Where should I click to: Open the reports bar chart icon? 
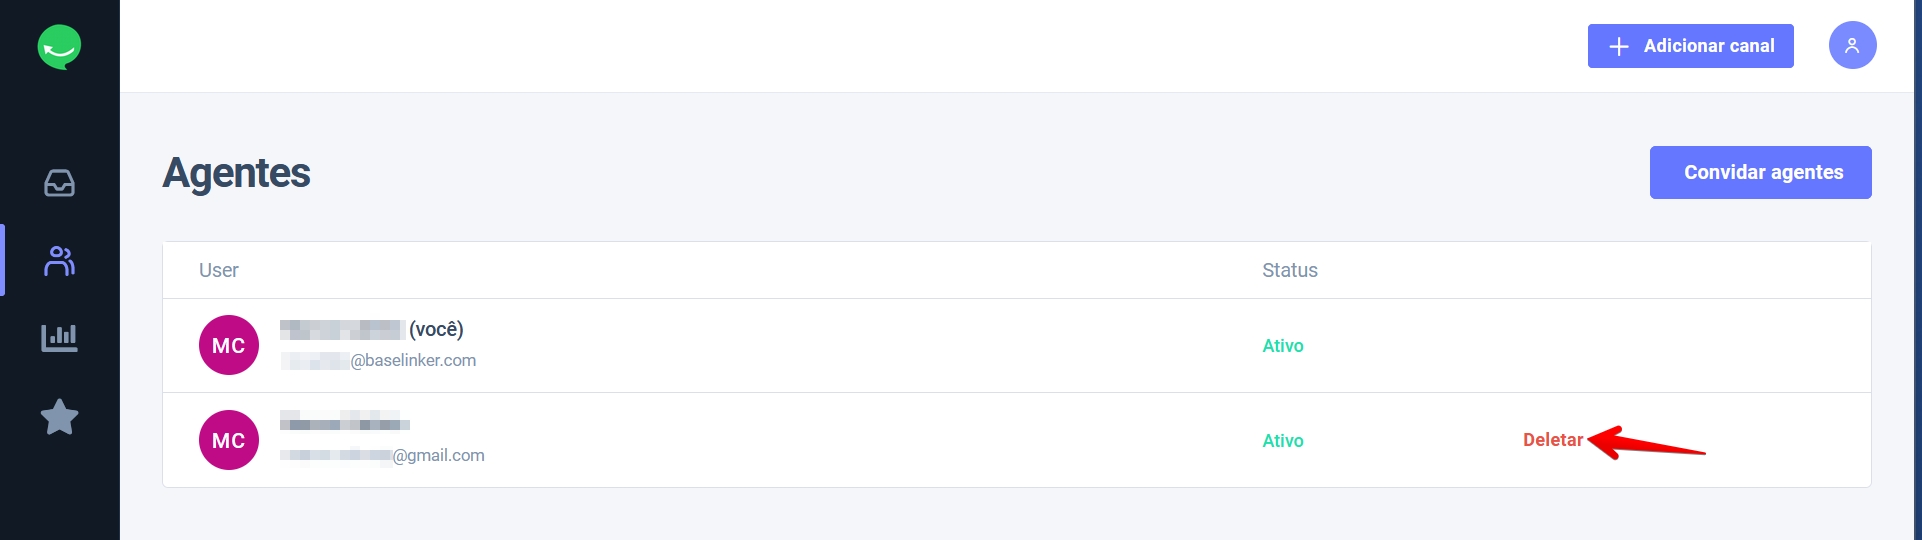pos(59,338)
